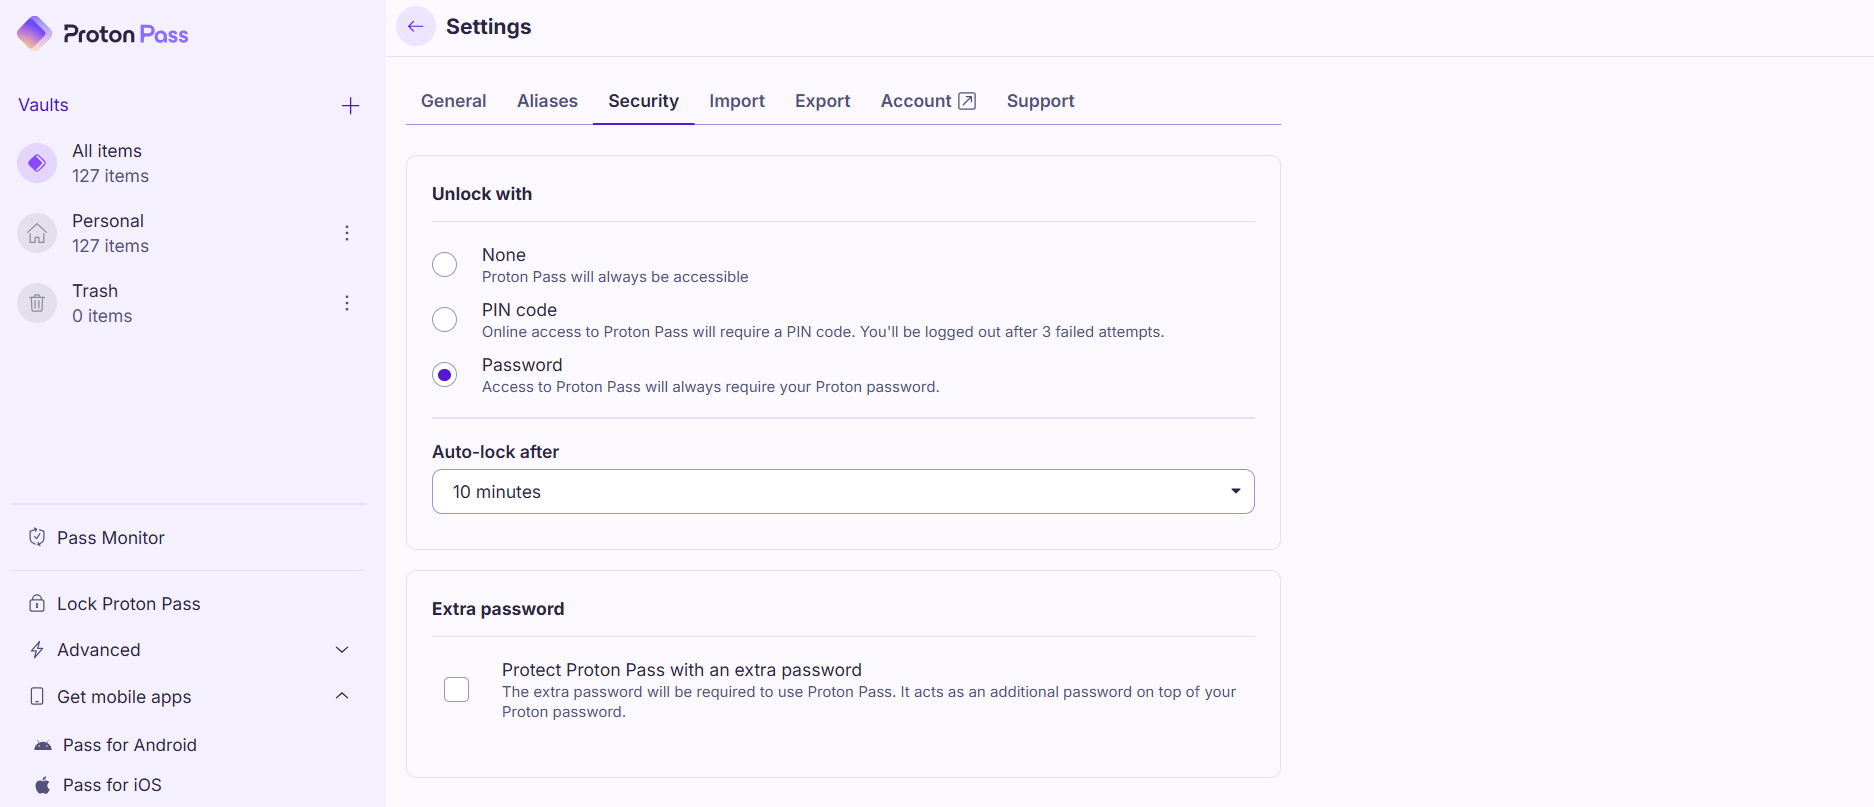Open the Auto-lock after dropdown
The height and width of the screenshot is (807, 1874).
pyautogui.click(x=843, y=492)
